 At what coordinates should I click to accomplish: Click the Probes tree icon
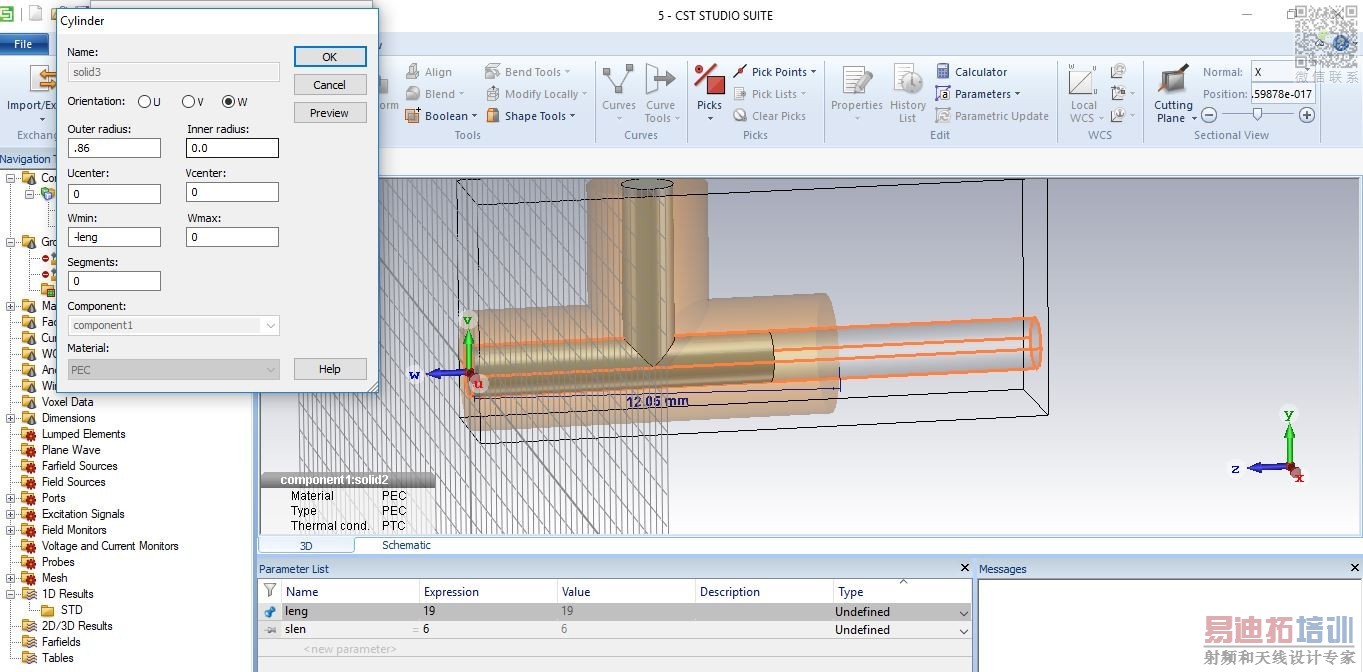(28, 562)
